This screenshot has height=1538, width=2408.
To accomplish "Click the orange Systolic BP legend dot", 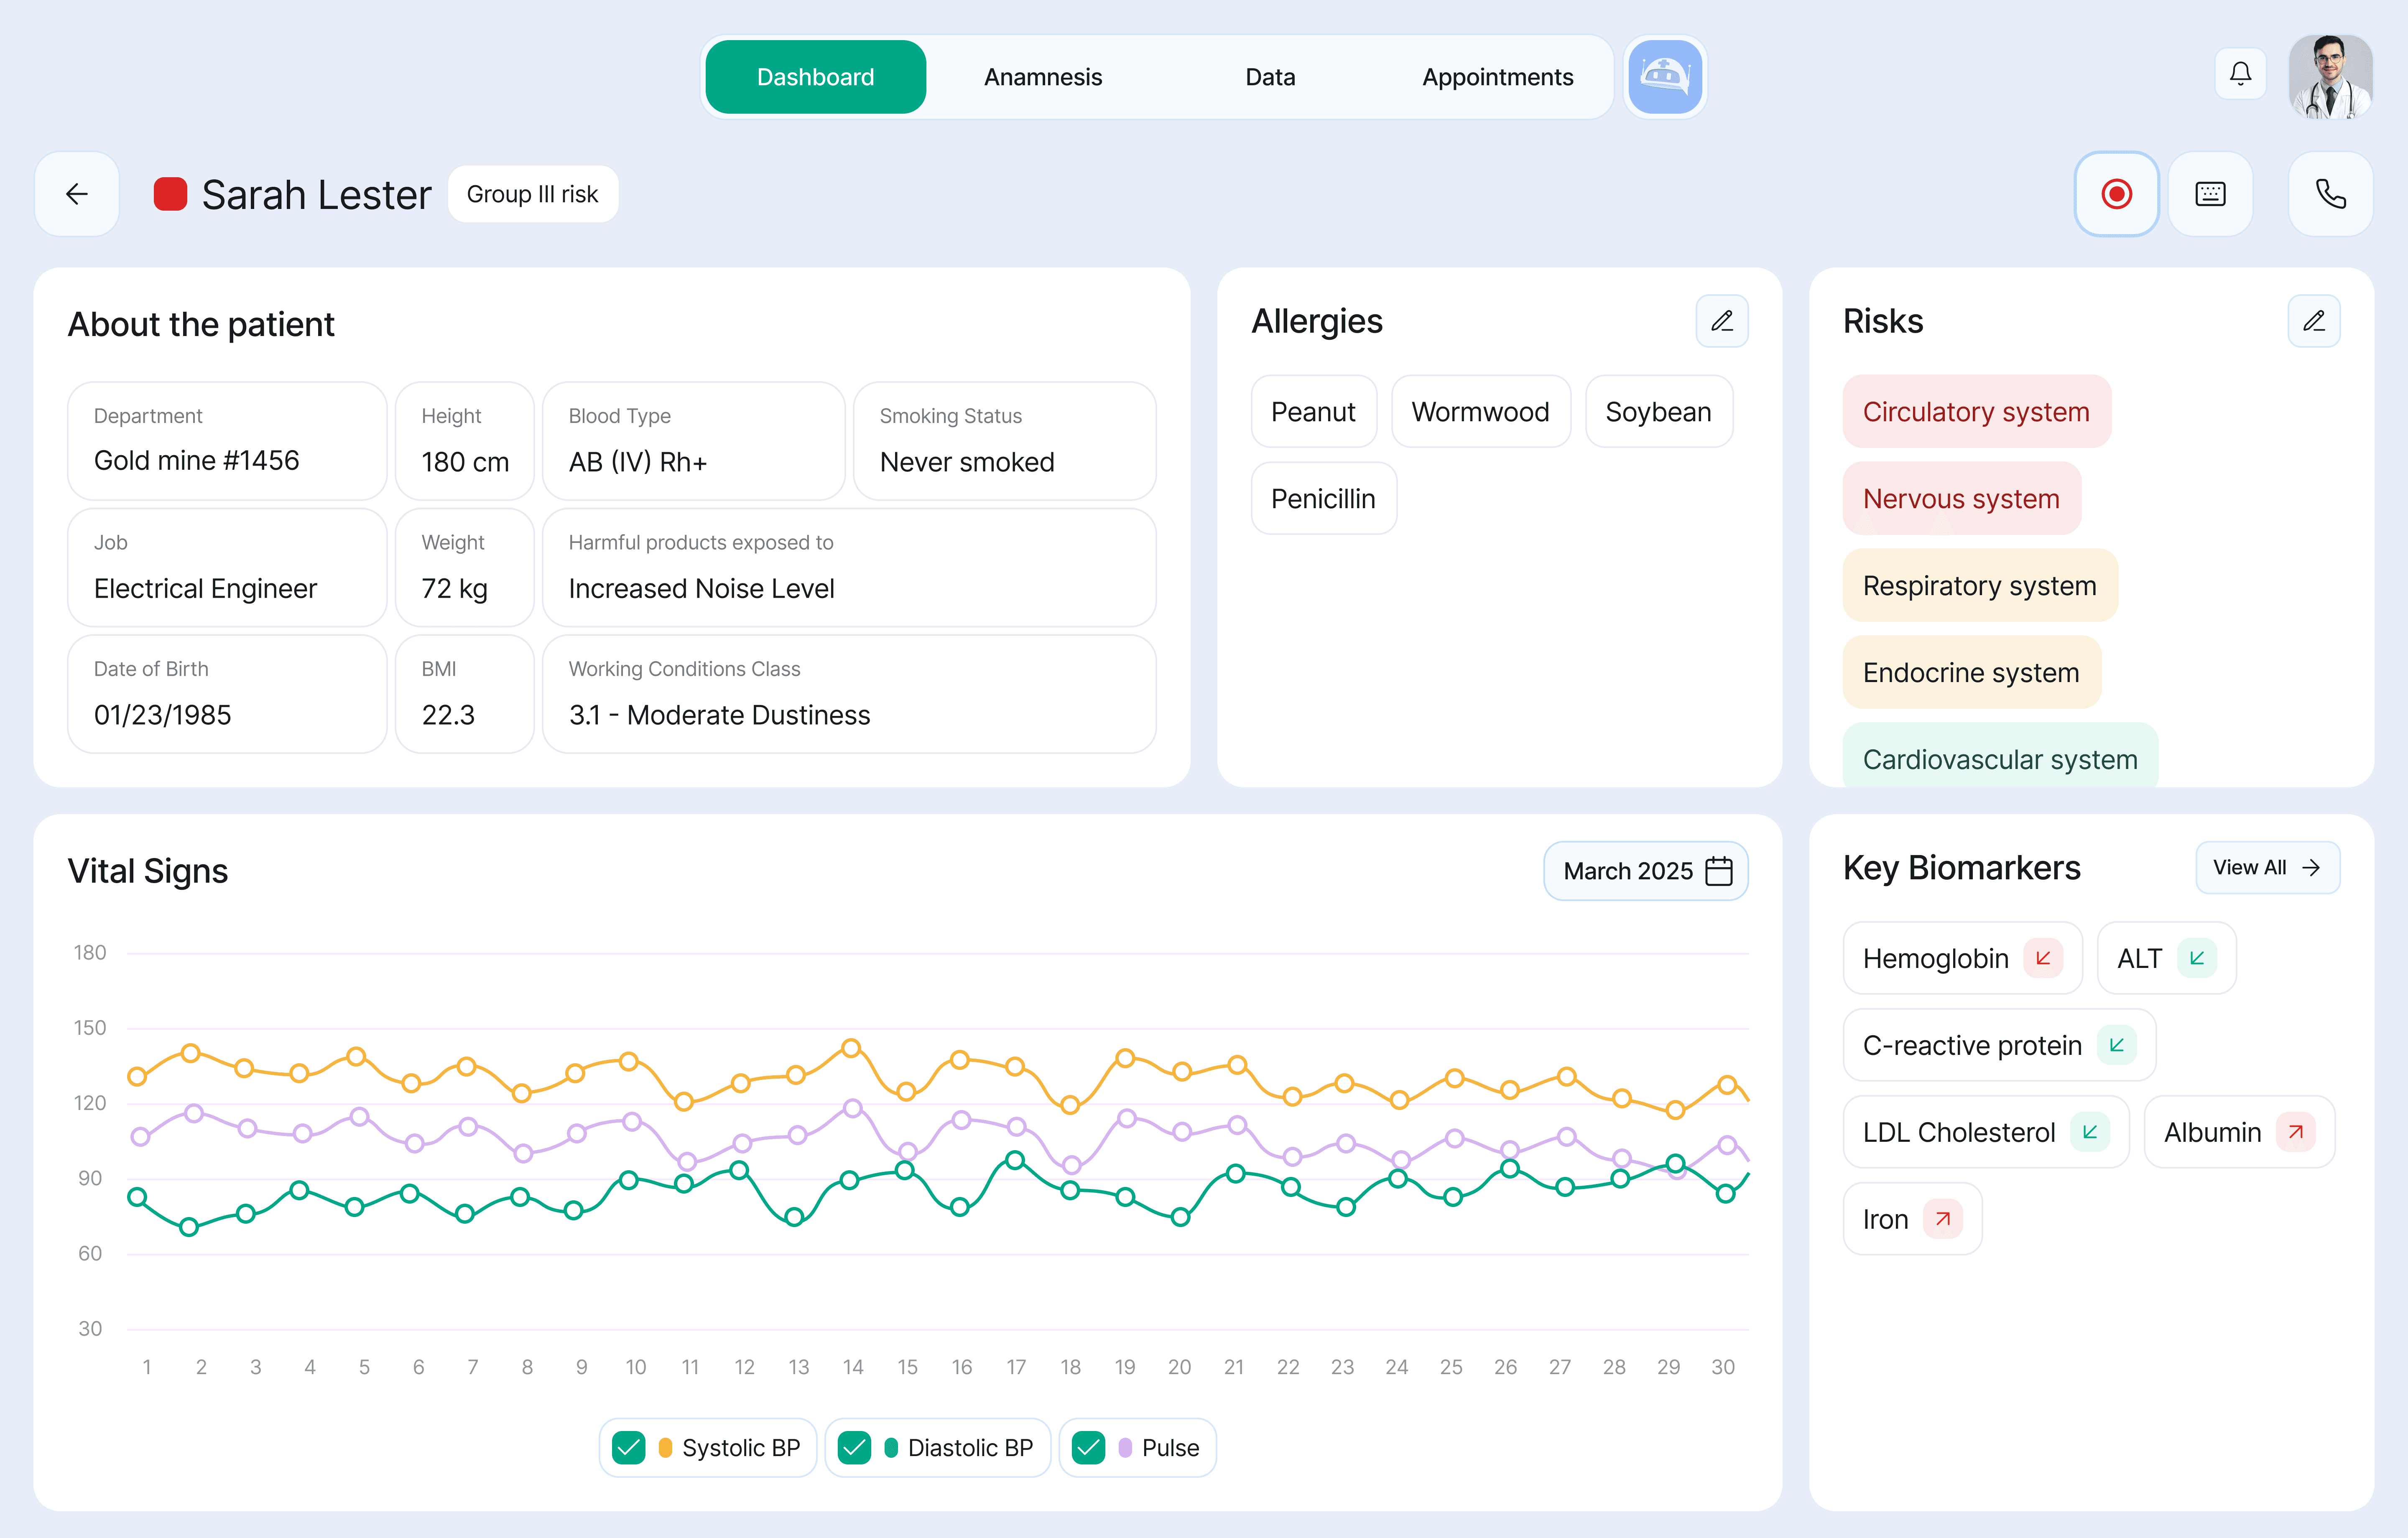I will 665,1448.
